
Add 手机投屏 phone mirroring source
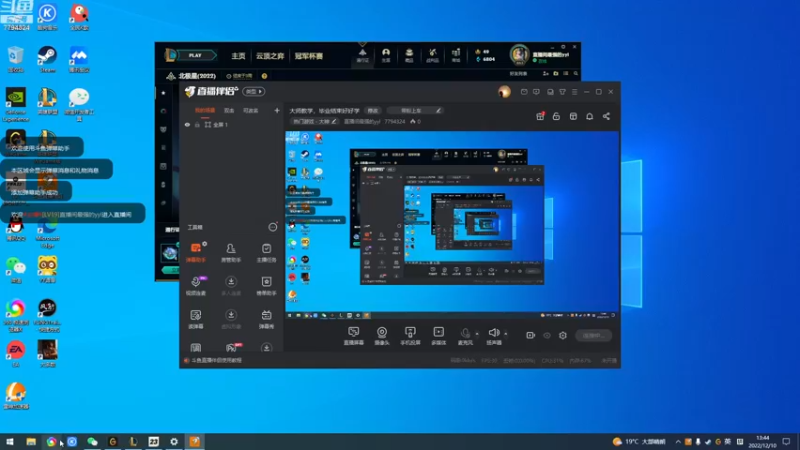[410, 336]
